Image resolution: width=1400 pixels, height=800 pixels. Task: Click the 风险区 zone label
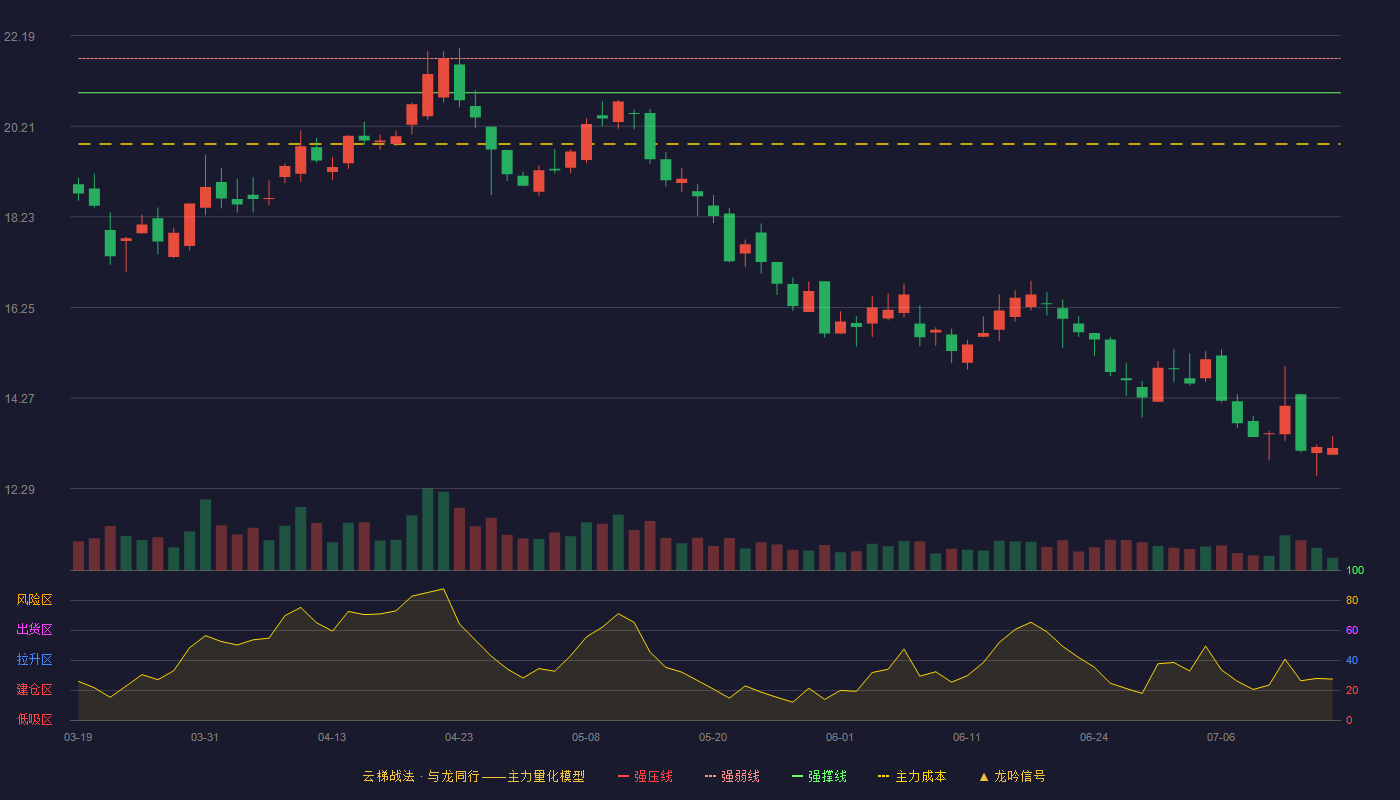point(34,600)
